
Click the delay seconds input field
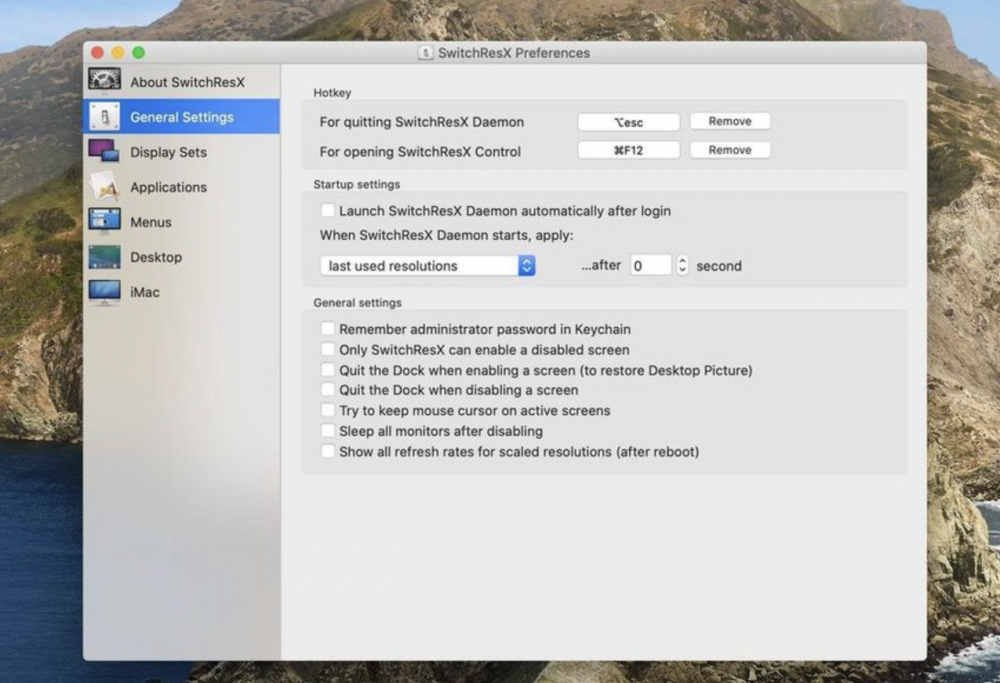651,265
